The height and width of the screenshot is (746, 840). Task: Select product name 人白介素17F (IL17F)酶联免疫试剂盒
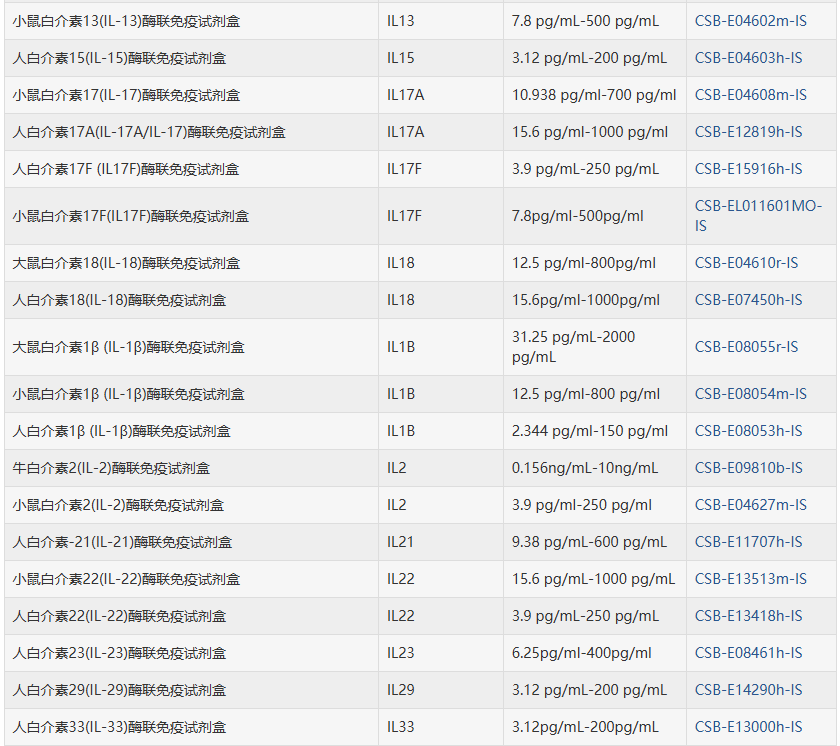pos(125,169)
